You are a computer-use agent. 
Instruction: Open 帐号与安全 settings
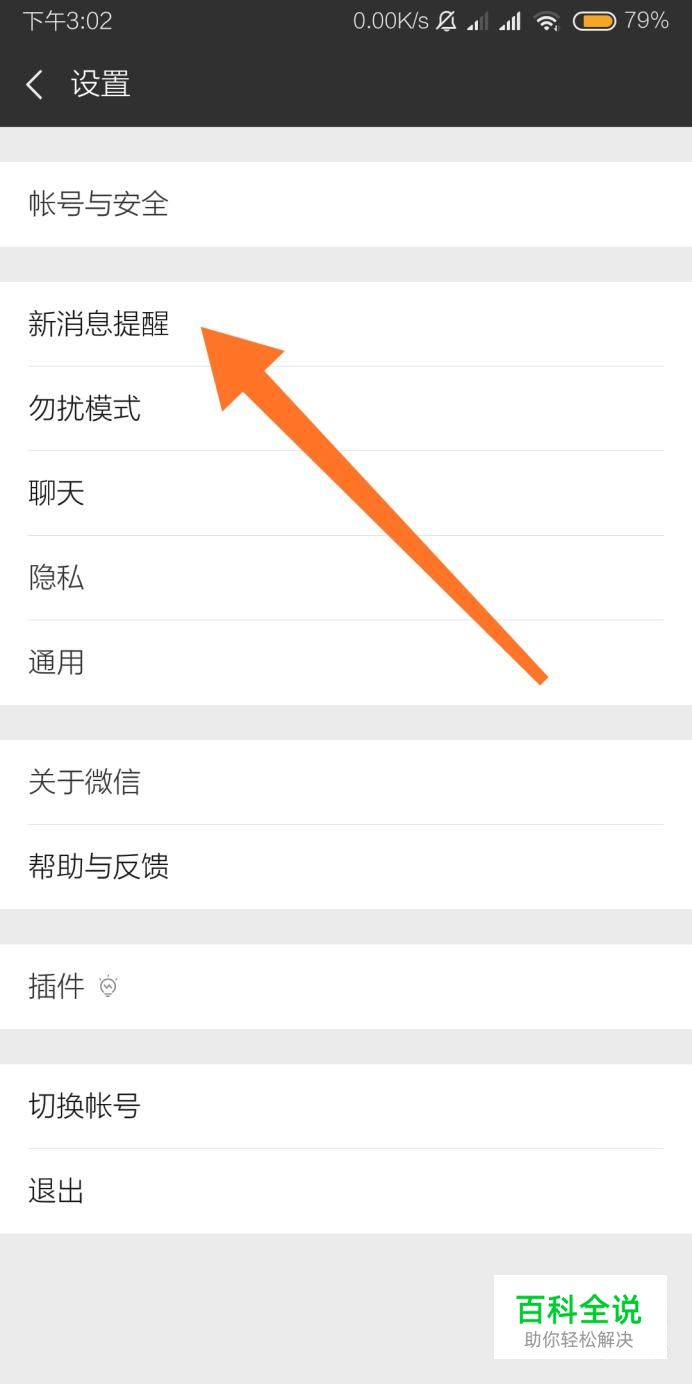pyautogui.click(x=346, y=204)
